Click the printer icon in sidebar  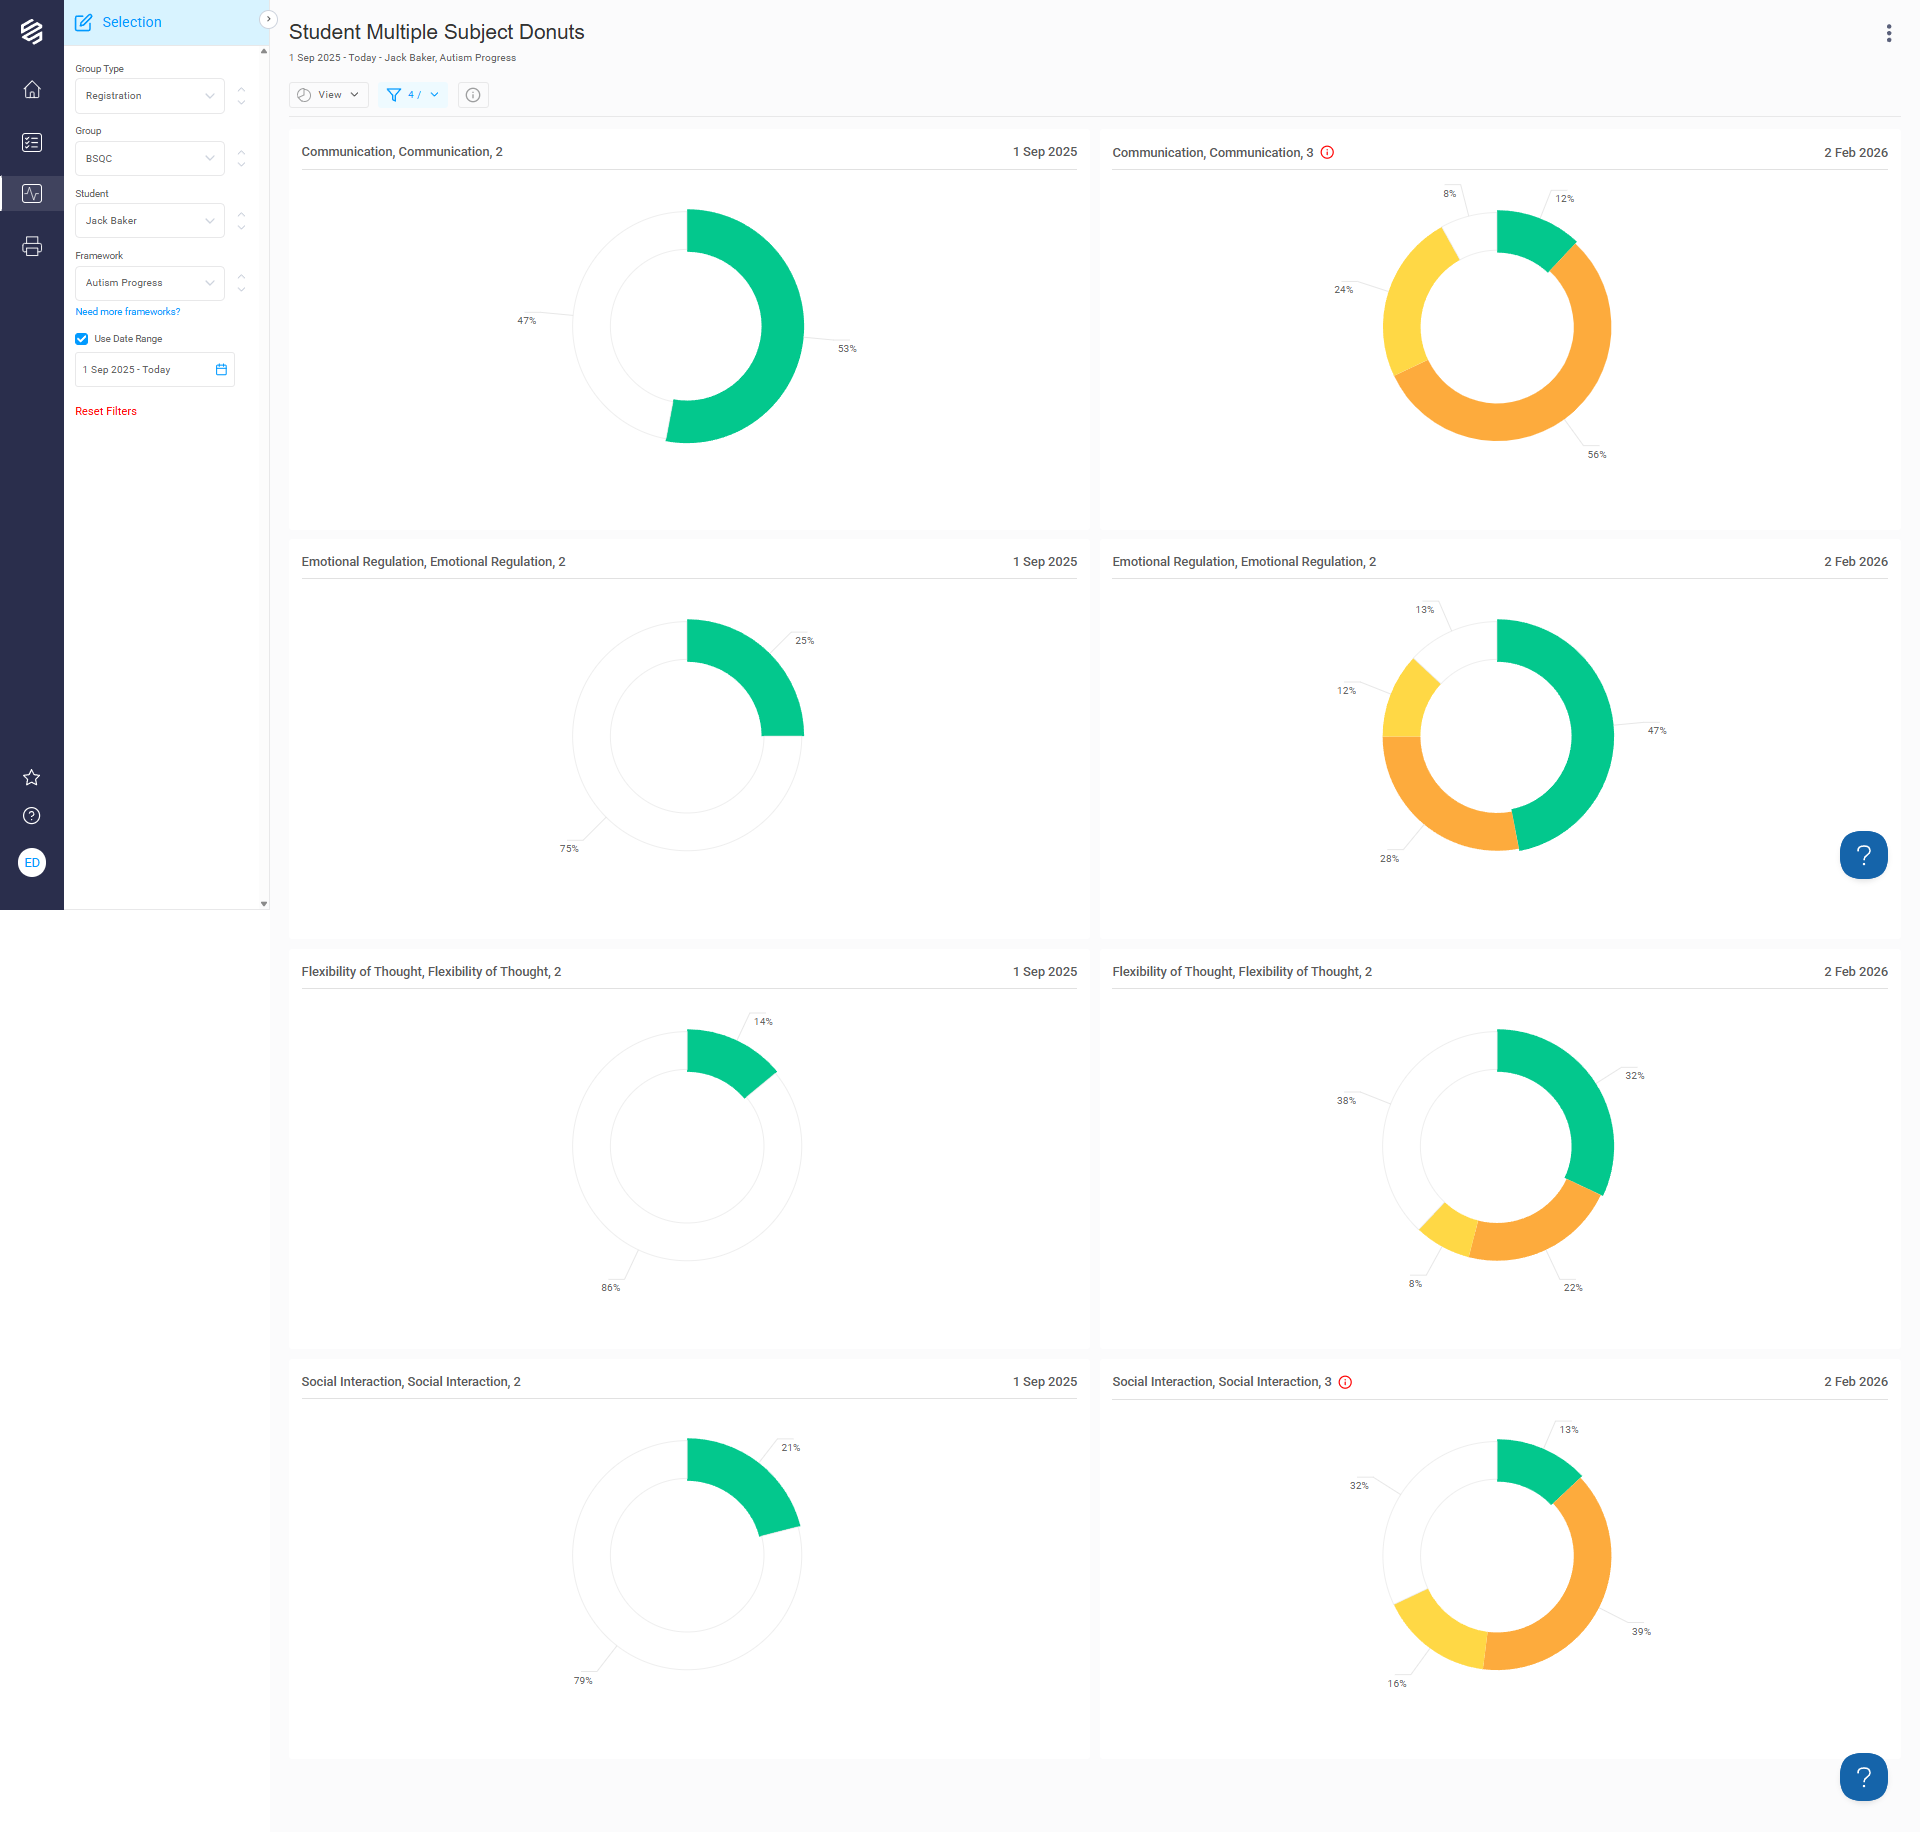pos(32,246)
